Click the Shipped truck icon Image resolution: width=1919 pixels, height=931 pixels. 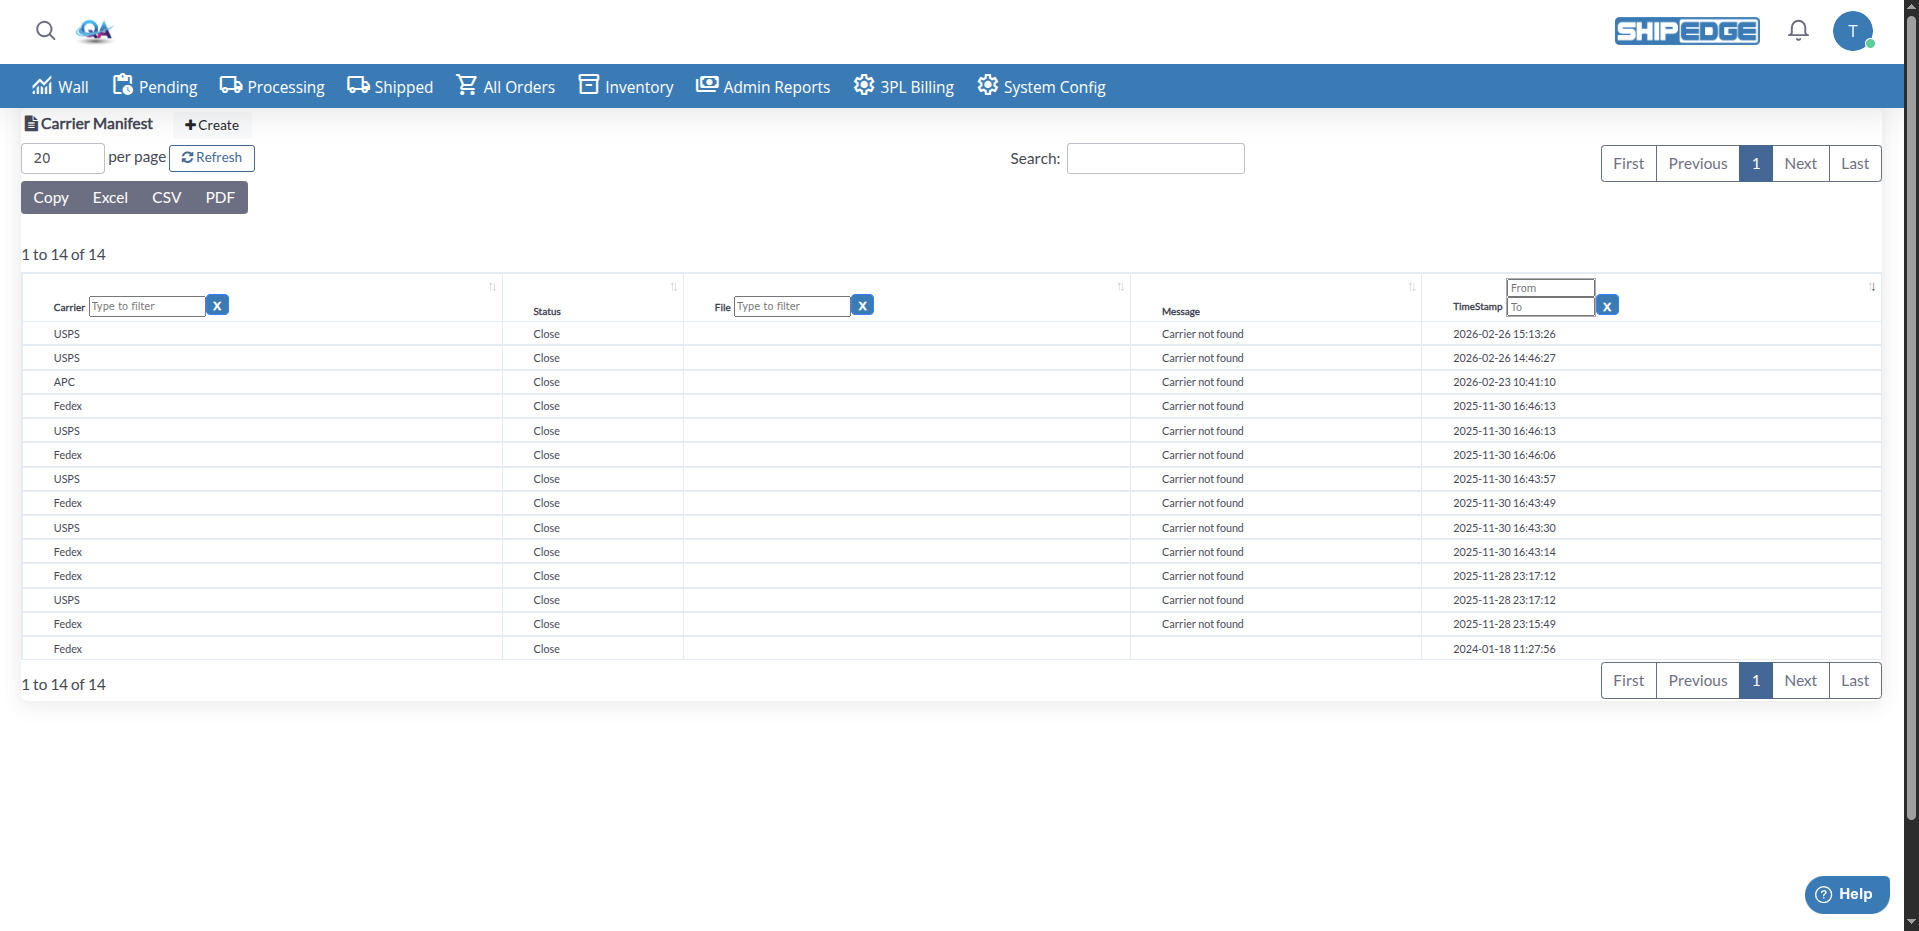coord(357,85)
